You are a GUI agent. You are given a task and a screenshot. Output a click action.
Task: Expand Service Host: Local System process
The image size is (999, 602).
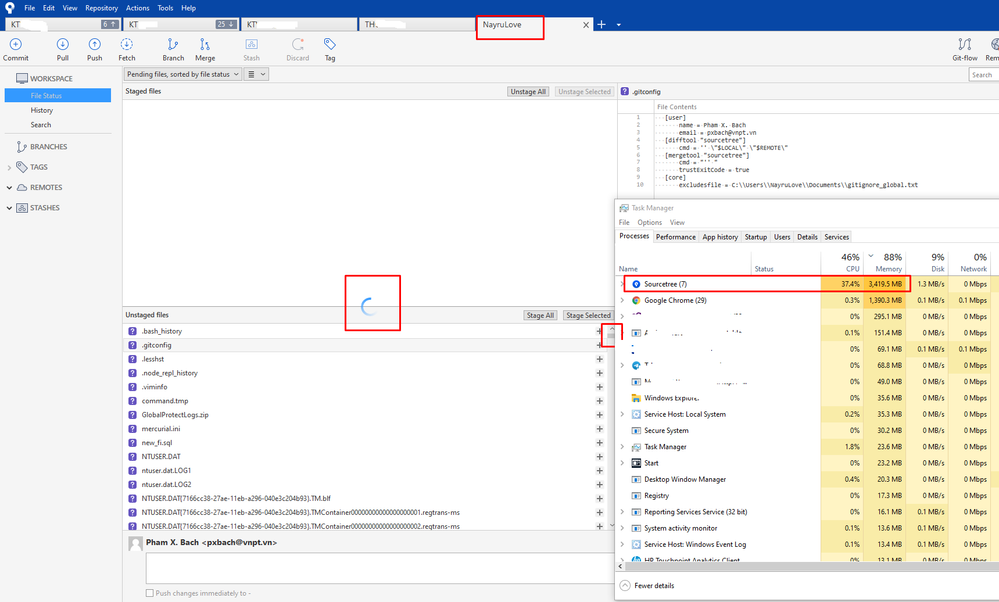point(622,414)
